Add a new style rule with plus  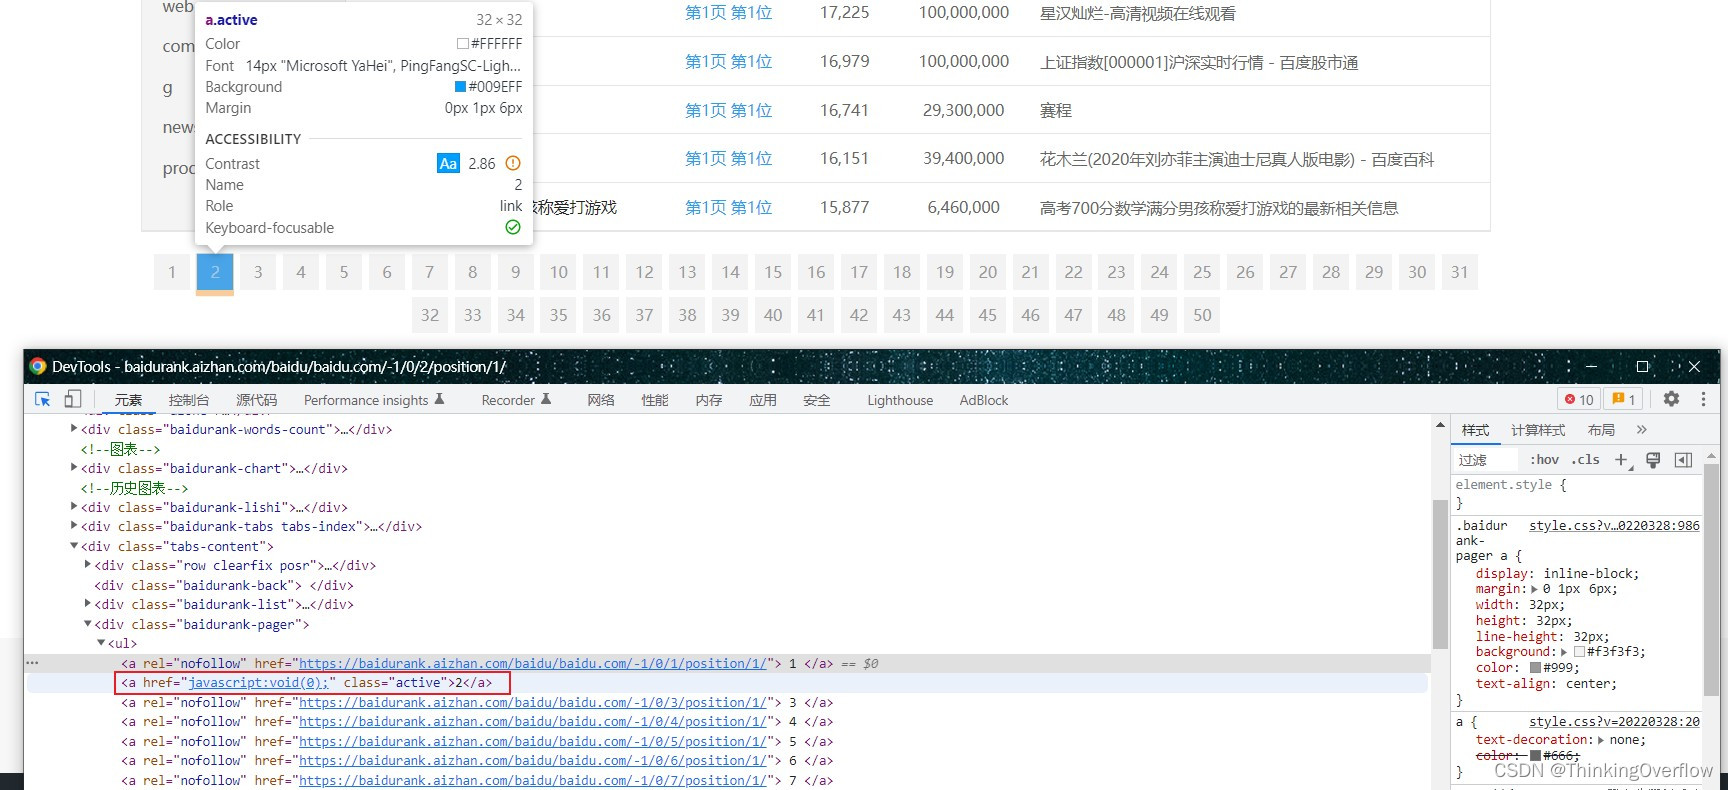point(1621,460)
